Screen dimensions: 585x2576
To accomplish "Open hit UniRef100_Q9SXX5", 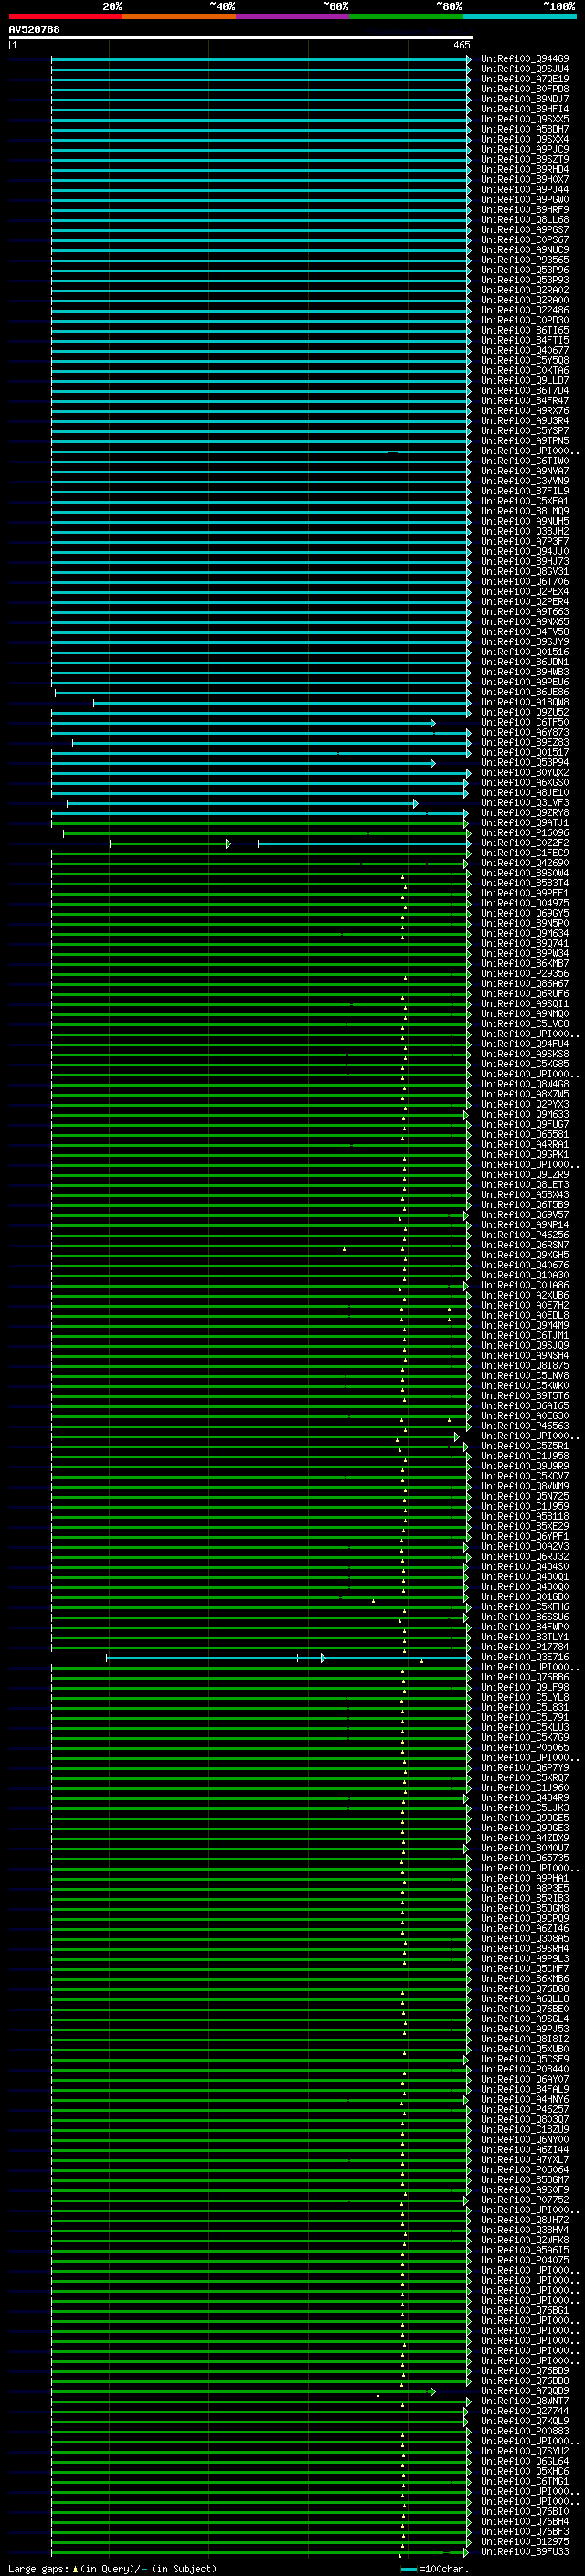I will pyautogui.click(x=525, y=119).
